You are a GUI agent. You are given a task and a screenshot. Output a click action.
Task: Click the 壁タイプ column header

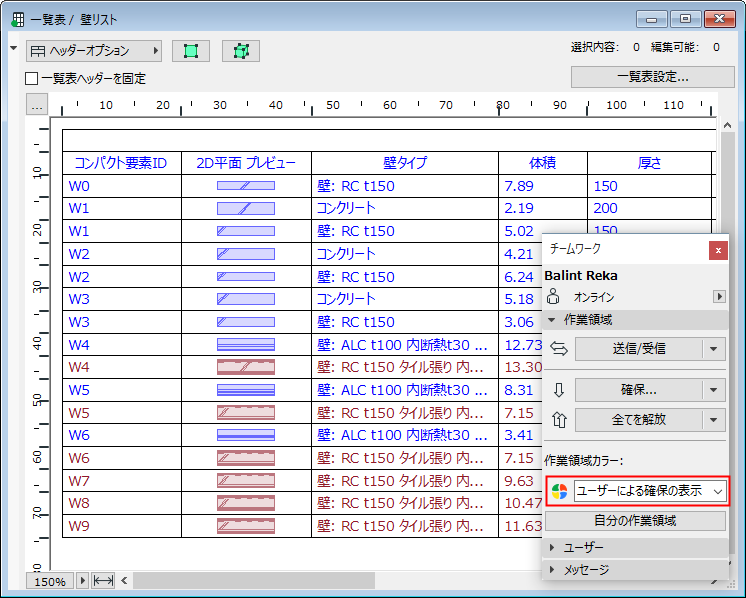405,163
